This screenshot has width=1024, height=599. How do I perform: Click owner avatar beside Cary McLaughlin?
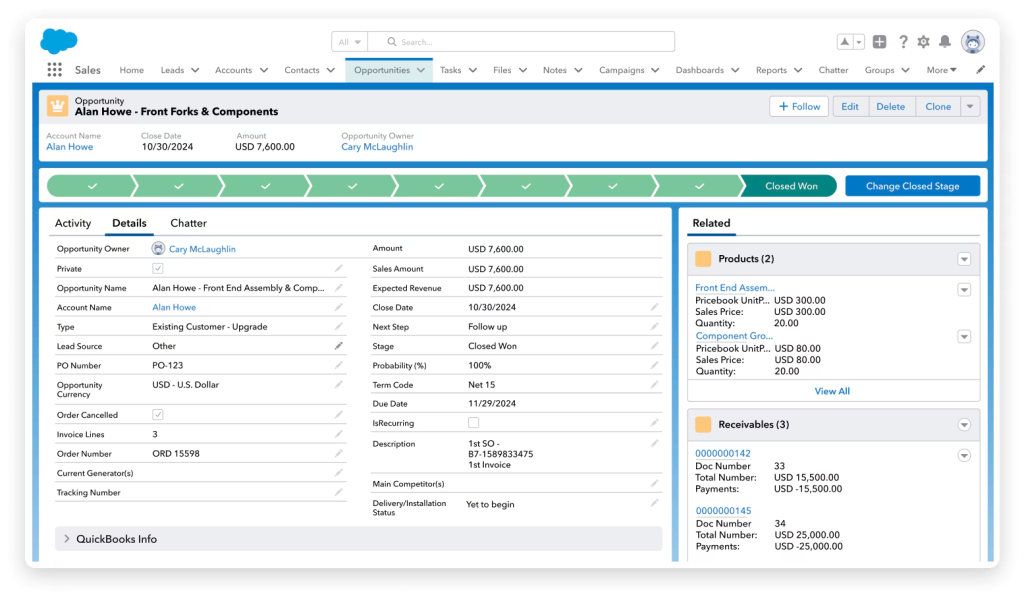pos(158,248)
